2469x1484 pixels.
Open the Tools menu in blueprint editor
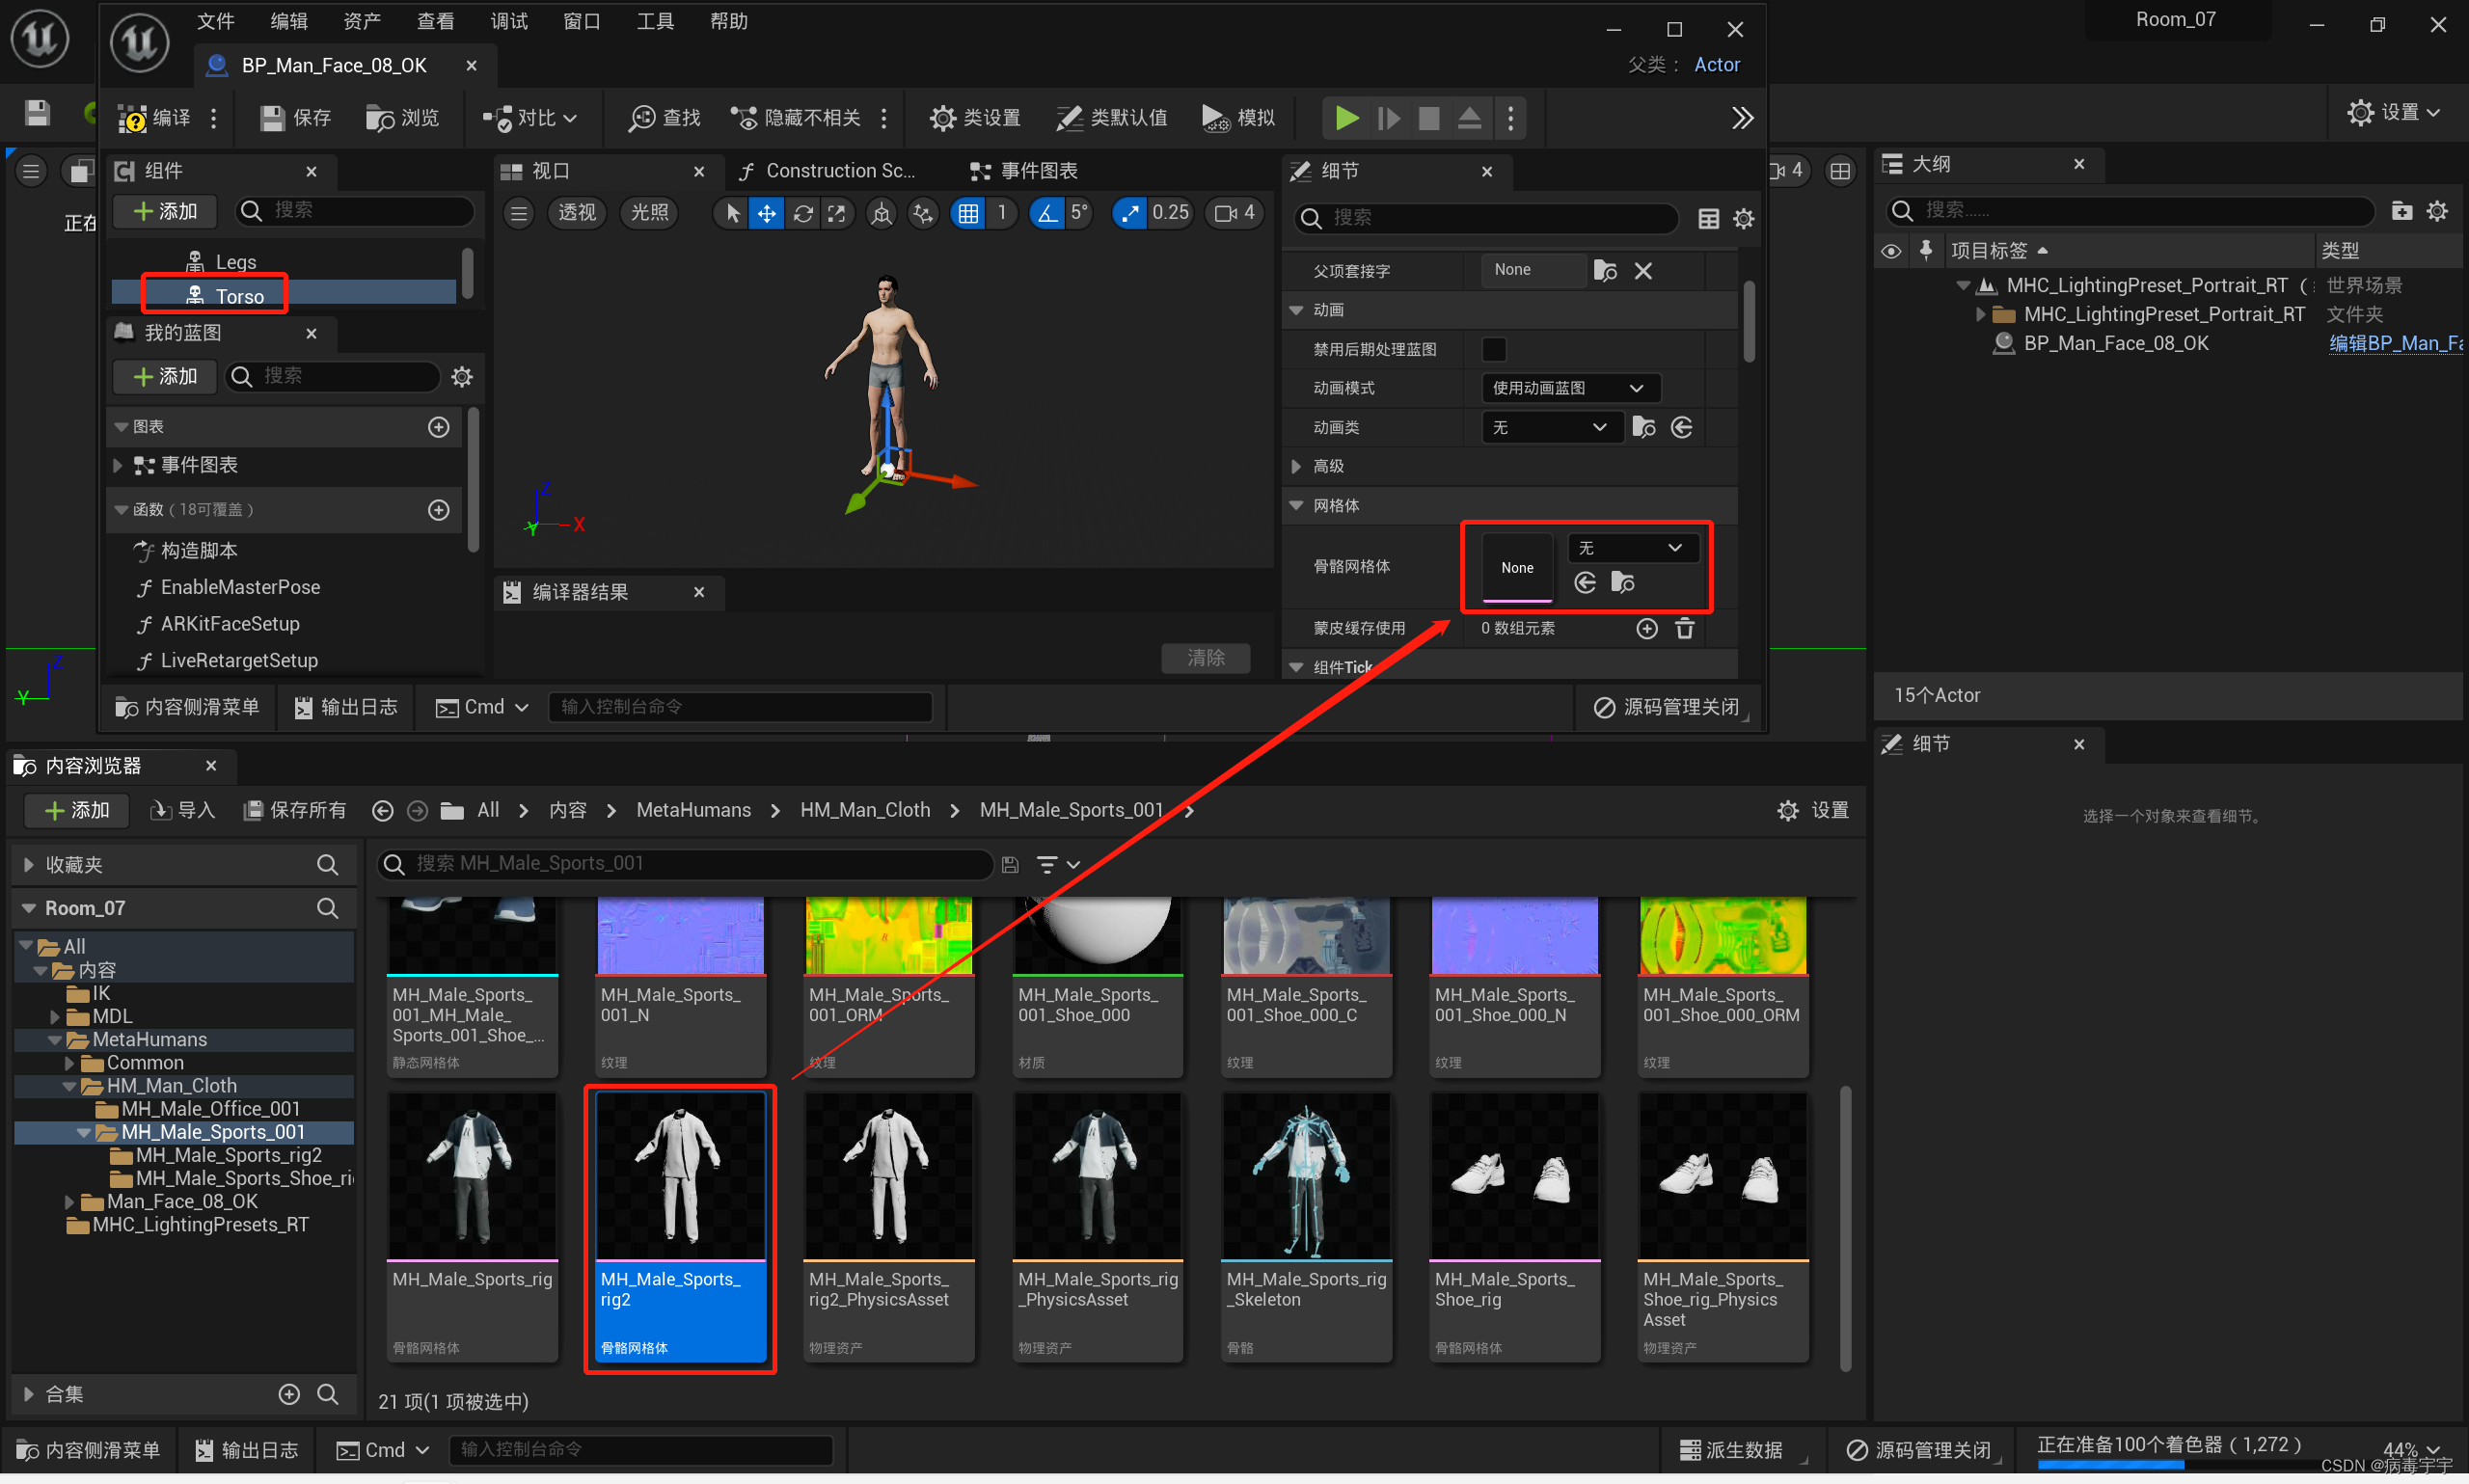pyautogui.click(x=655, y=21)
